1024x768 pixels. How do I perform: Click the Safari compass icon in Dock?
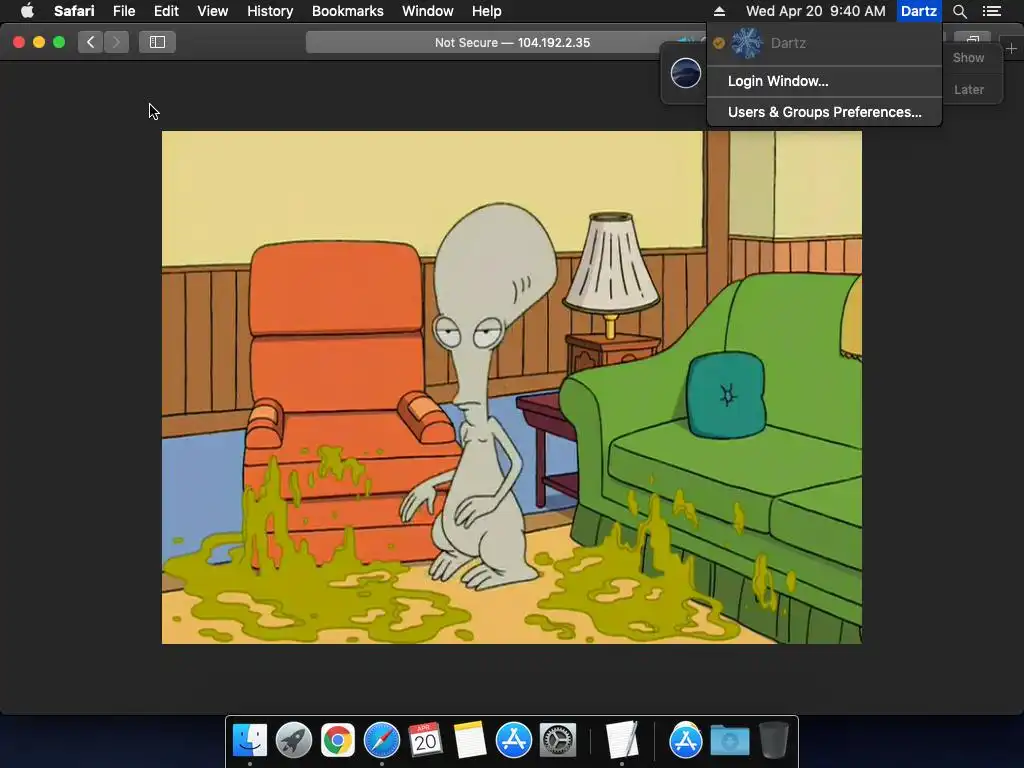coord(381,740)
